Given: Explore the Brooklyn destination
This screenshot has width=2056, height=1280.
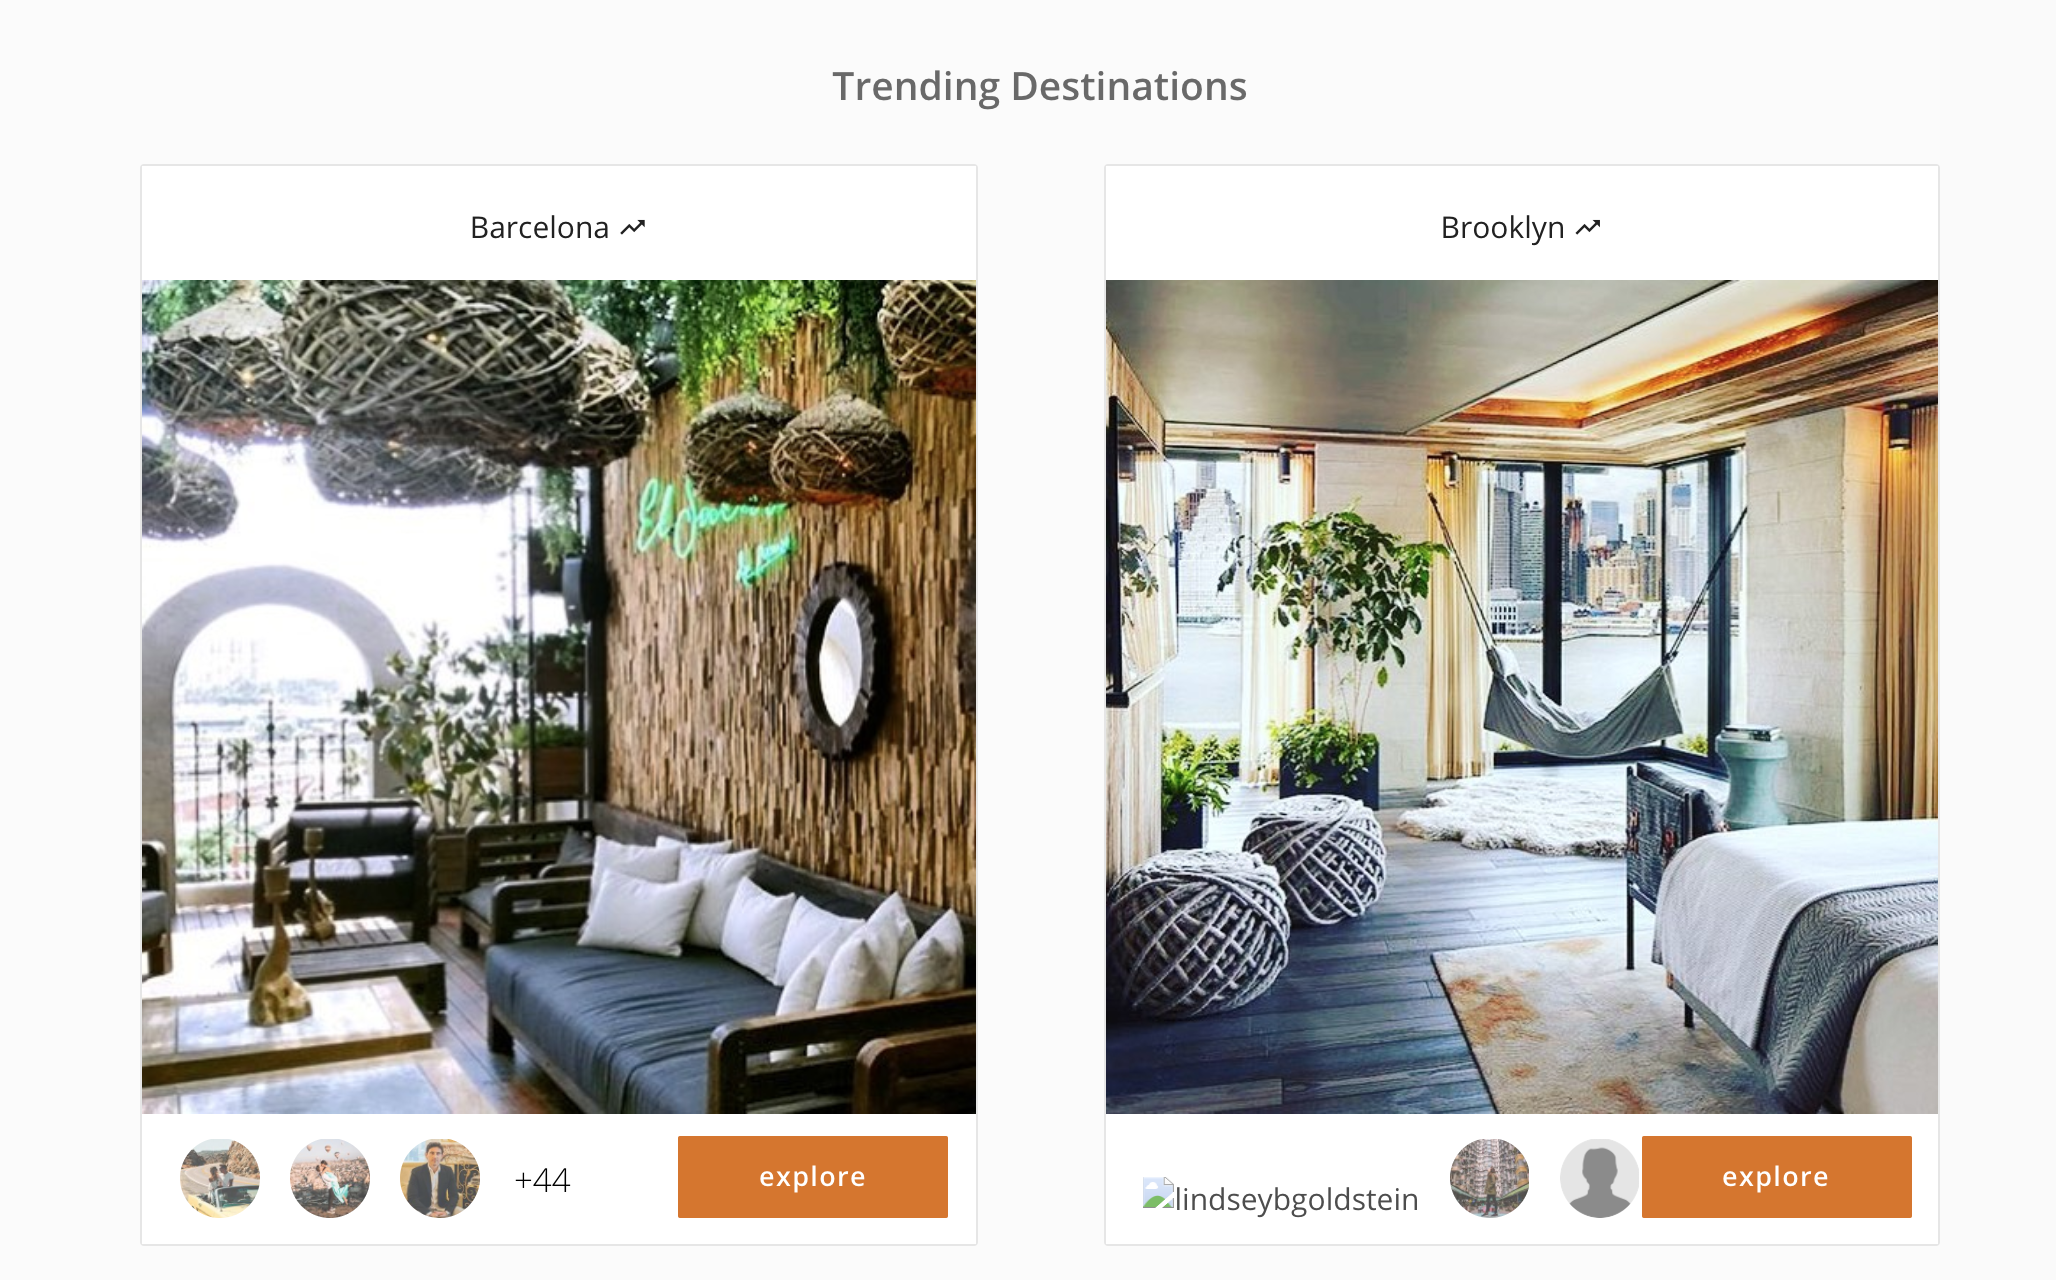Looking at the screenshot, I should 1777,1177.
